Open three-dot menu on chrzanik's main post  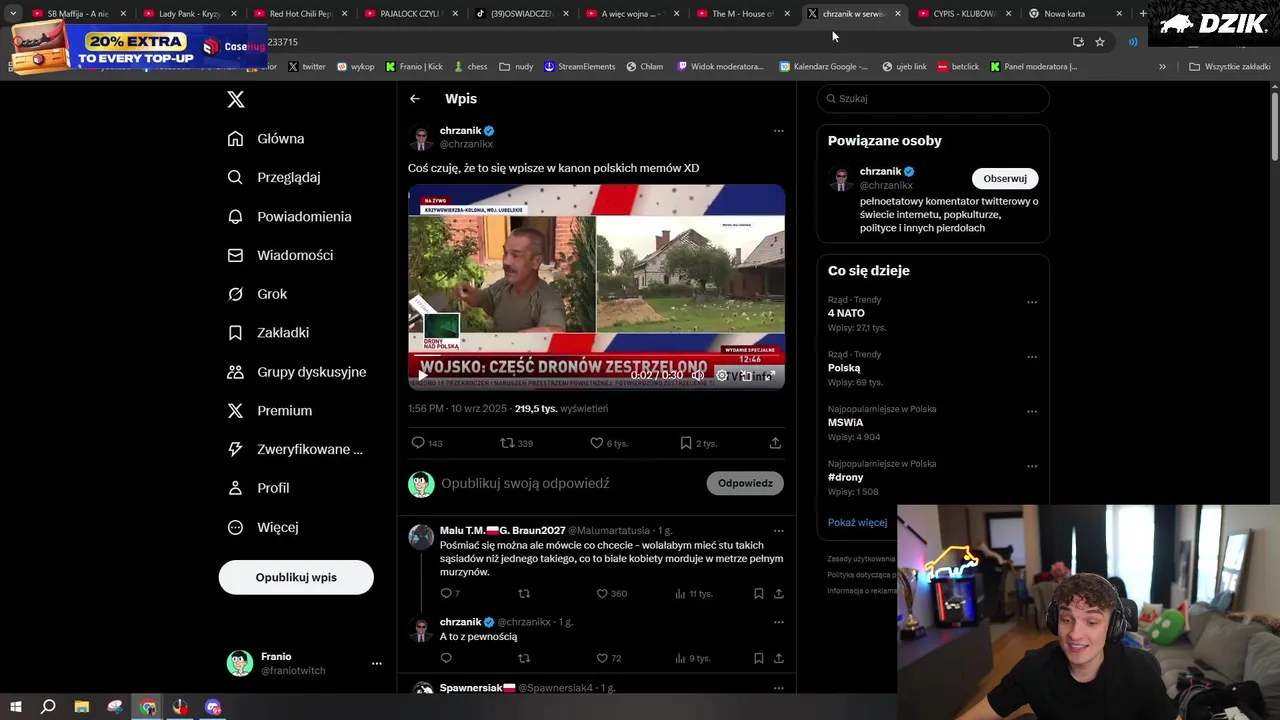click(779, 131)
